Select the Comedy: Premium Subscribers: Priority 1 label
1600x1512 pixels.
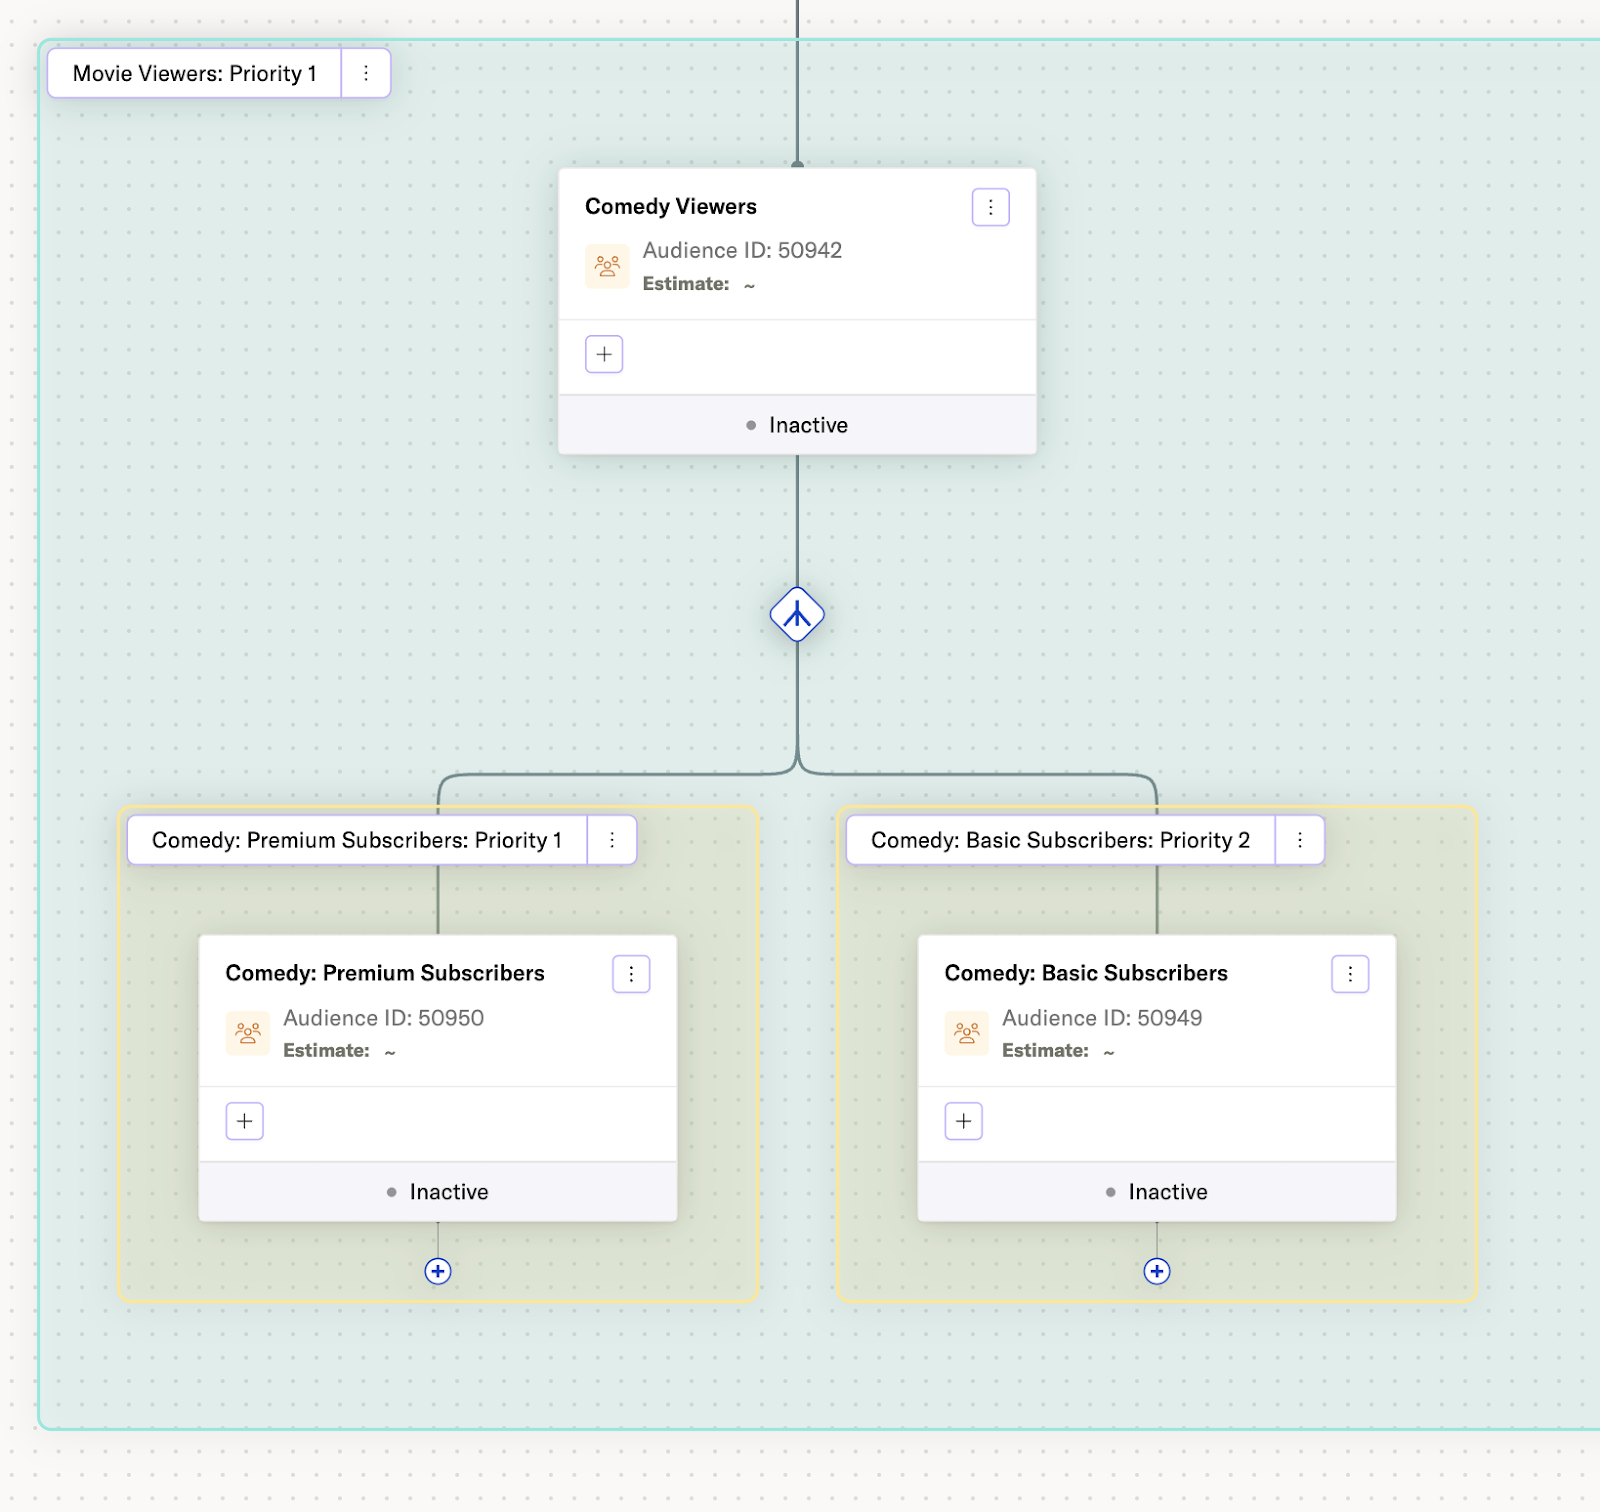[x=357, y=840]
